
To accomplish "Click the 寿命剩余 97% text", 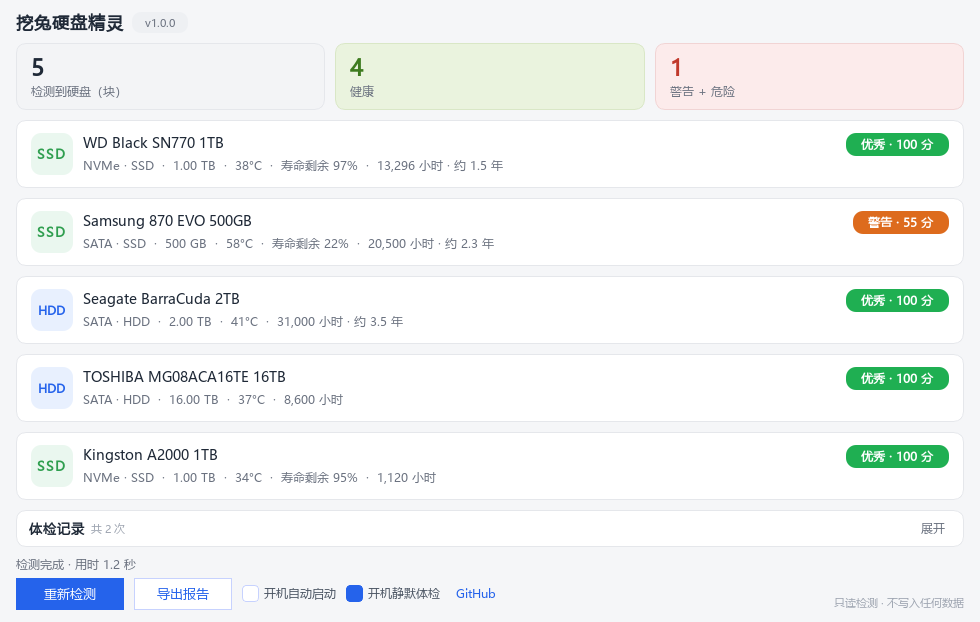I will click(x=319, y=166).
